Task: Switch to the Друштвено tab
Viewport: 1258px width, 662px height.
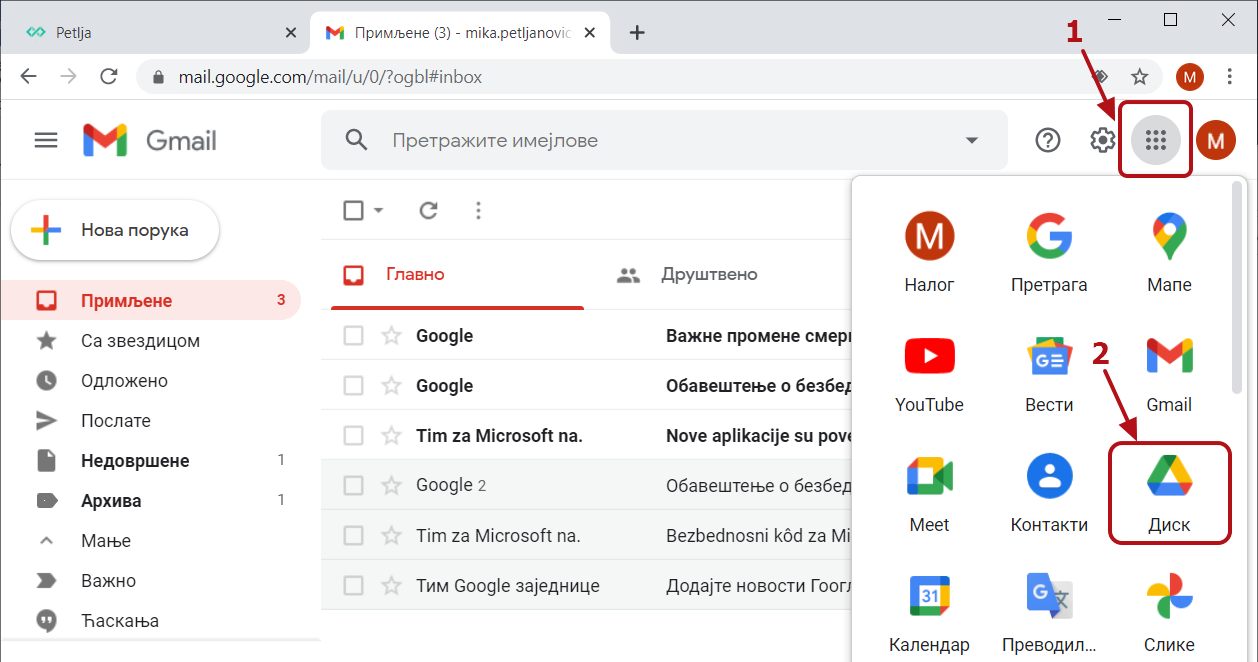Action: (x=708, y=275)
